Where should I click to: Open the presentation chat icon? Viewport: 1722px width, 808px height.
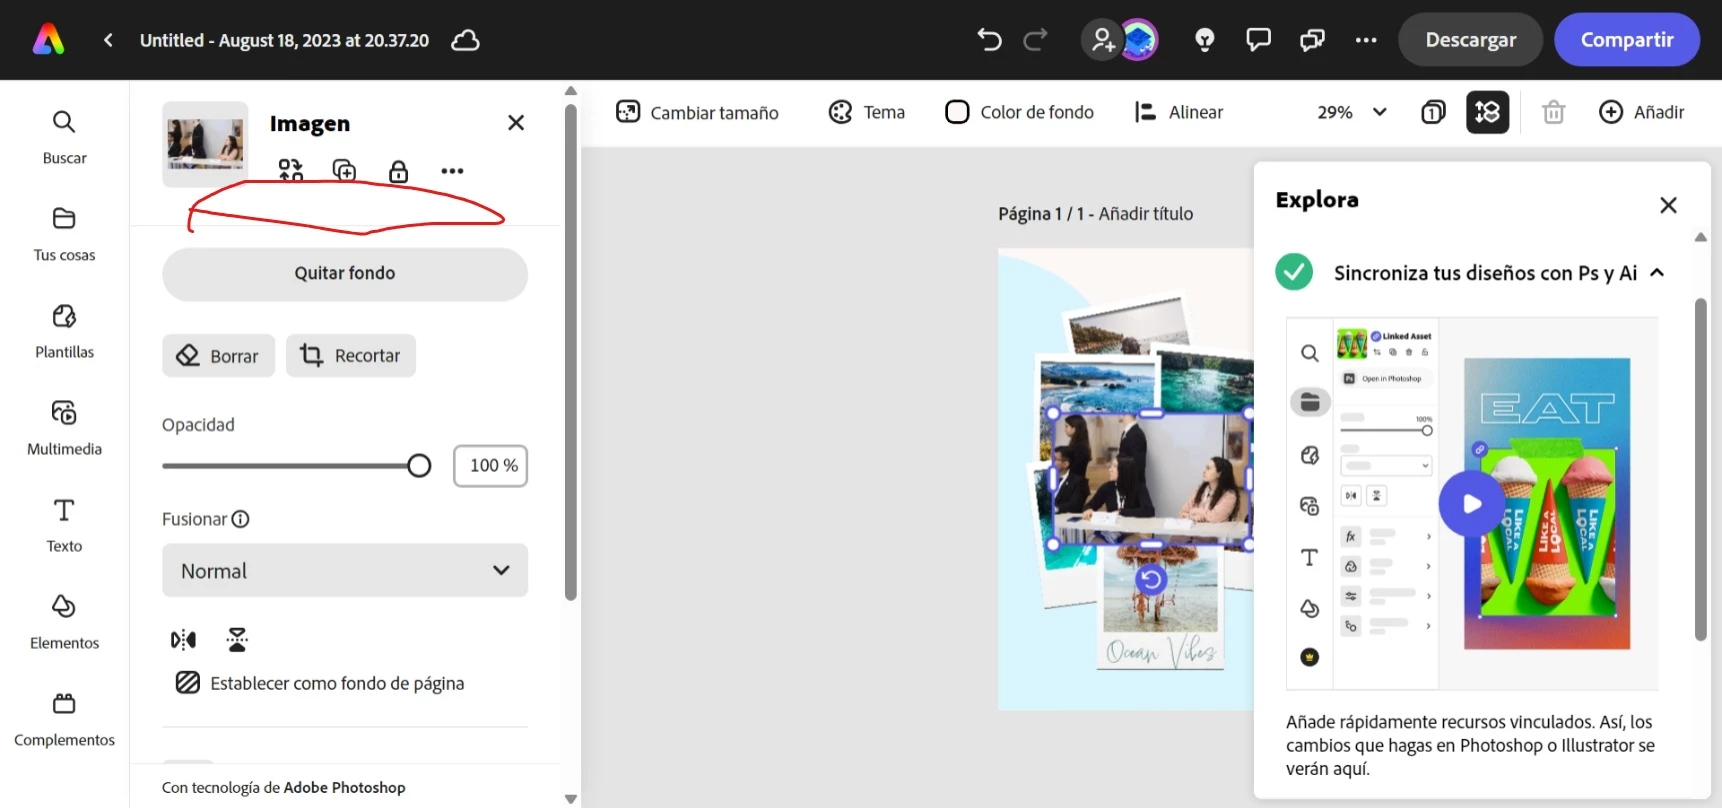1312,40
